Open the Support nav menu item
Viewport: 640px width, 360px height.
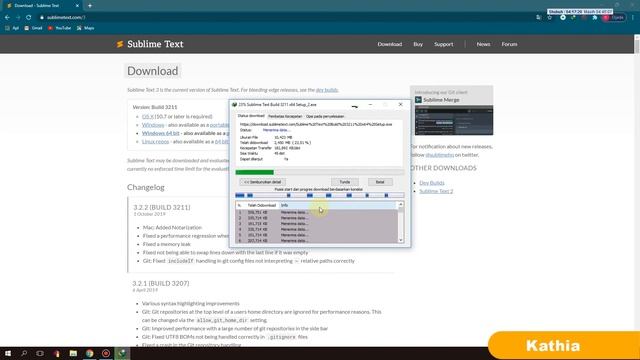click(443, 44)
